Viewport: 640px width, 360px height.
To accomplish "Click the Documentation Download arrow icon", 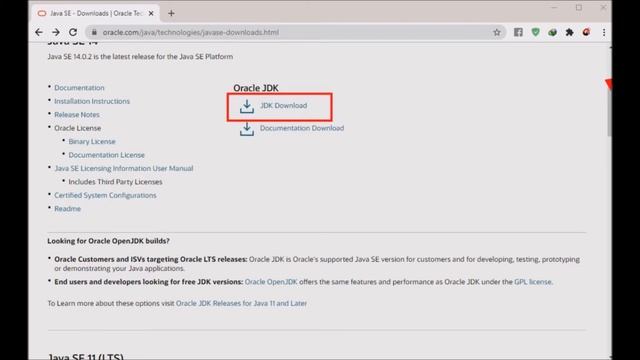I will point(247,129).
